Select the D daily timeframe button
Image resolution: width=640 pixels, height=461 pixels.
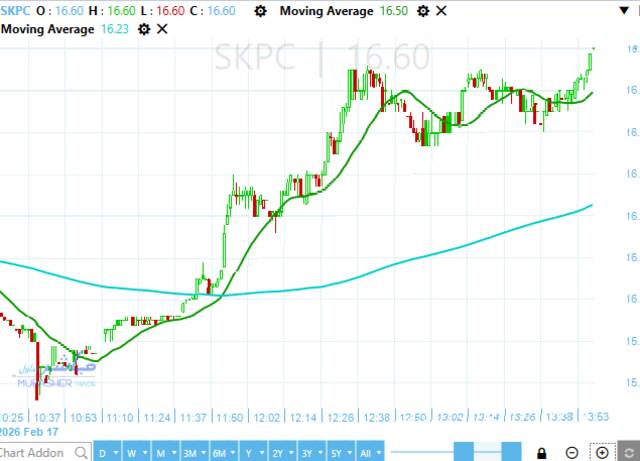tap(107, 453)
